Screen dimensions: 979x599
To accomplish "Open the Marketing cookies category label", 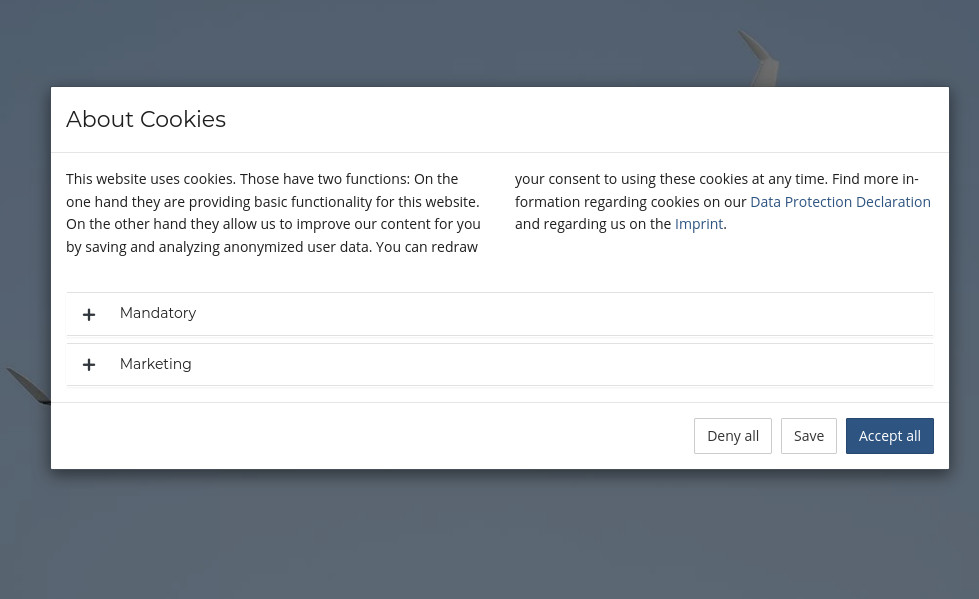I will (x=155, y=364).
